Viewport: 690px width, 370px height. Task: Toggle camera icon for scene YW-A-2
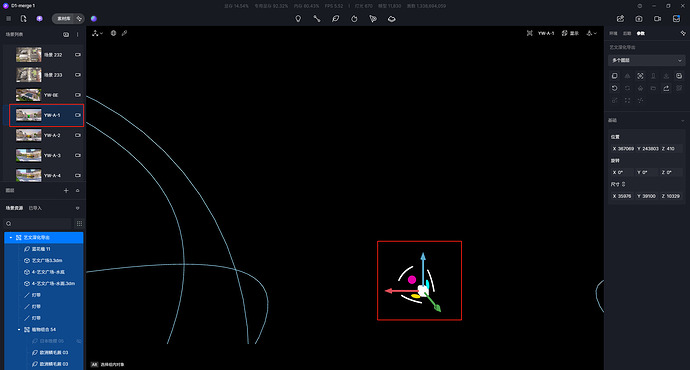[x=77, y=135]
